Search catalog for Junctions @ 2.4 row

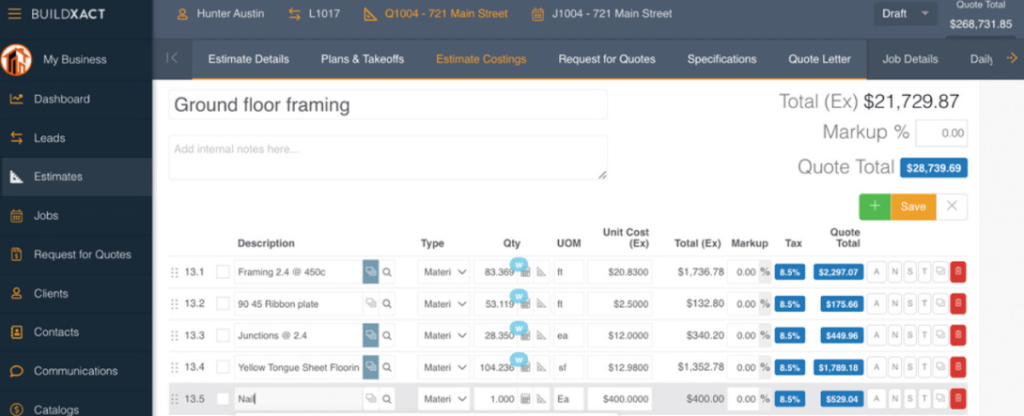coord(387,336)
